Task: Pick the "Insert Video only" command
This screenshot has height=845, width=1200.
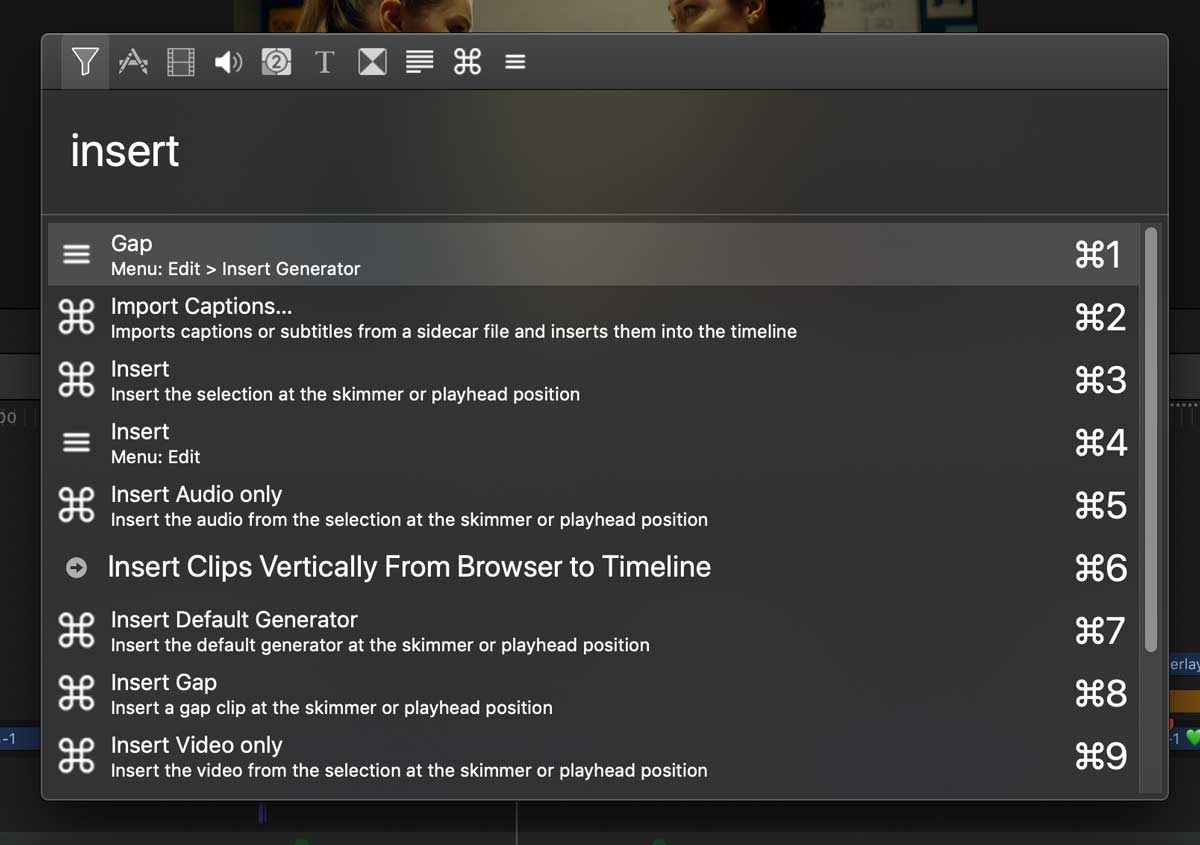Action: point(594,757)
